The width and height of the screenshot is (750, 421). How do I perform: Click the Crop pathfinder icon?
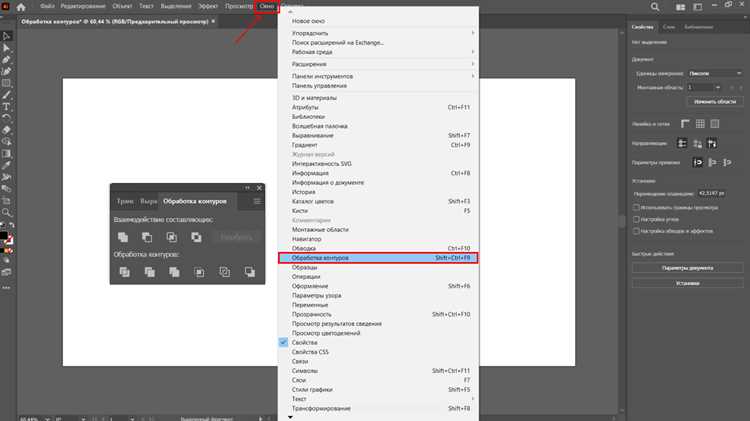tap(199, 272)
